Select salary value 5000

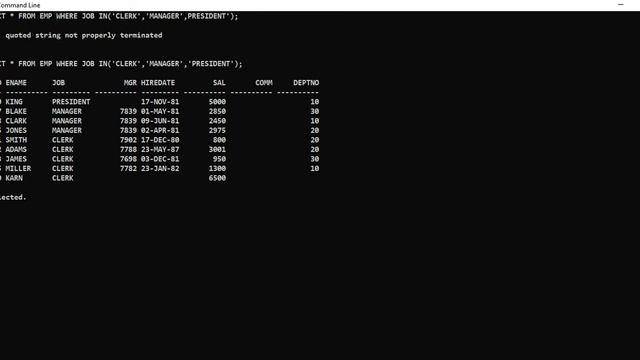point(217,102)
